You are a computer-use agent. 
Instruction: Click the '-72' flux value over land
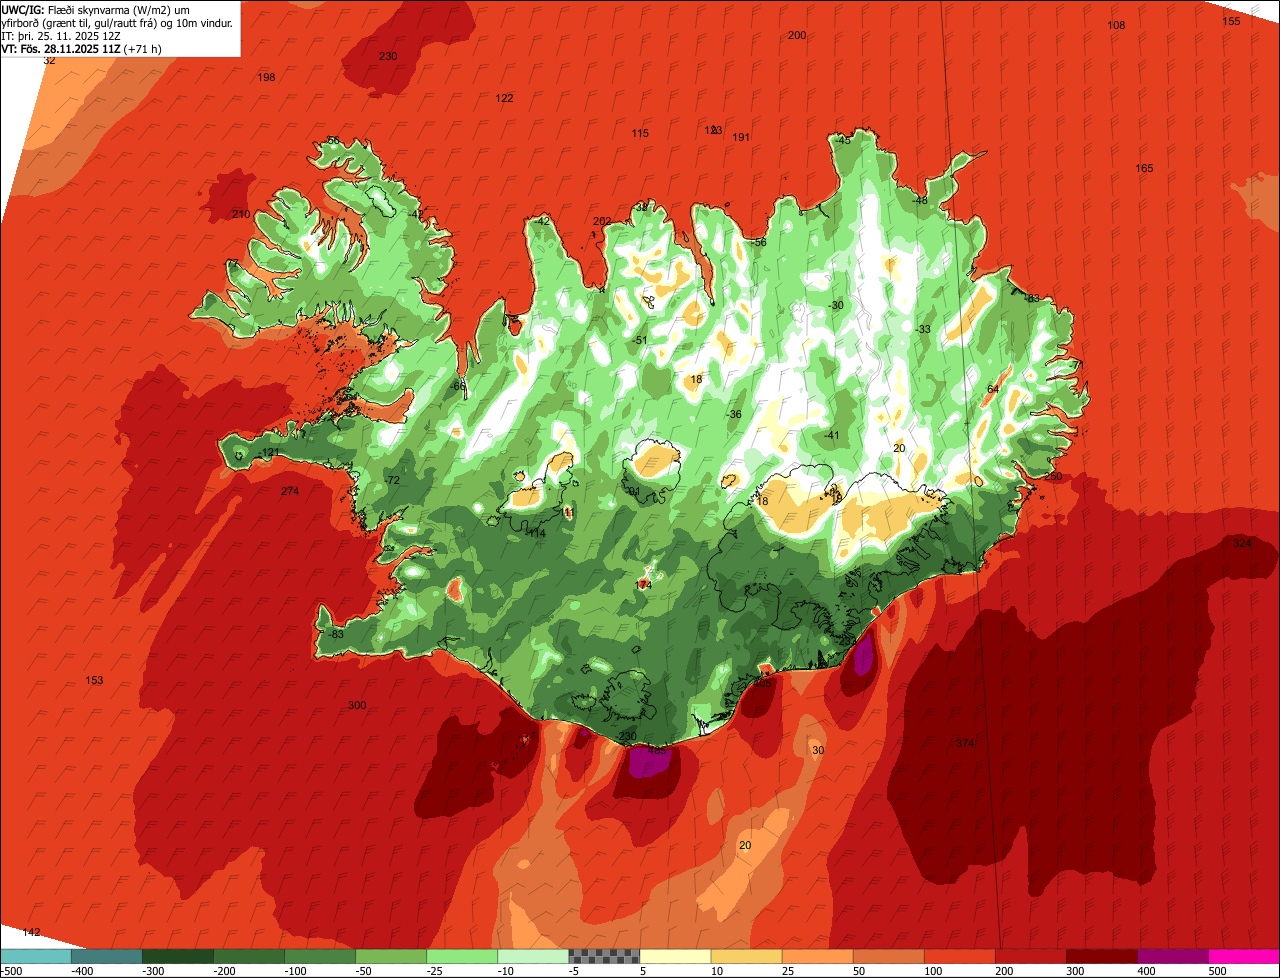coord(391,481)
